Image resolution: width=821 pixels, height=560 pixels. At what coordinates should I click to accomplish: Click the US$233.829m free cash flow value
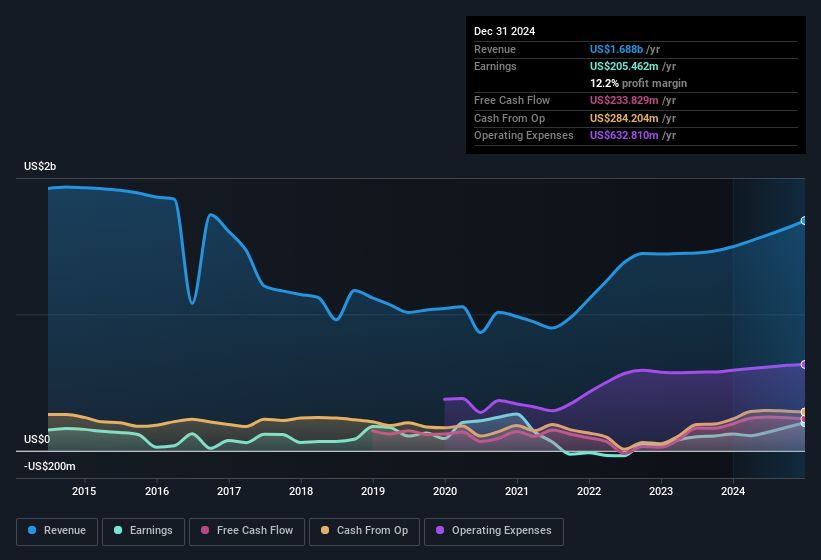point(624,100)
